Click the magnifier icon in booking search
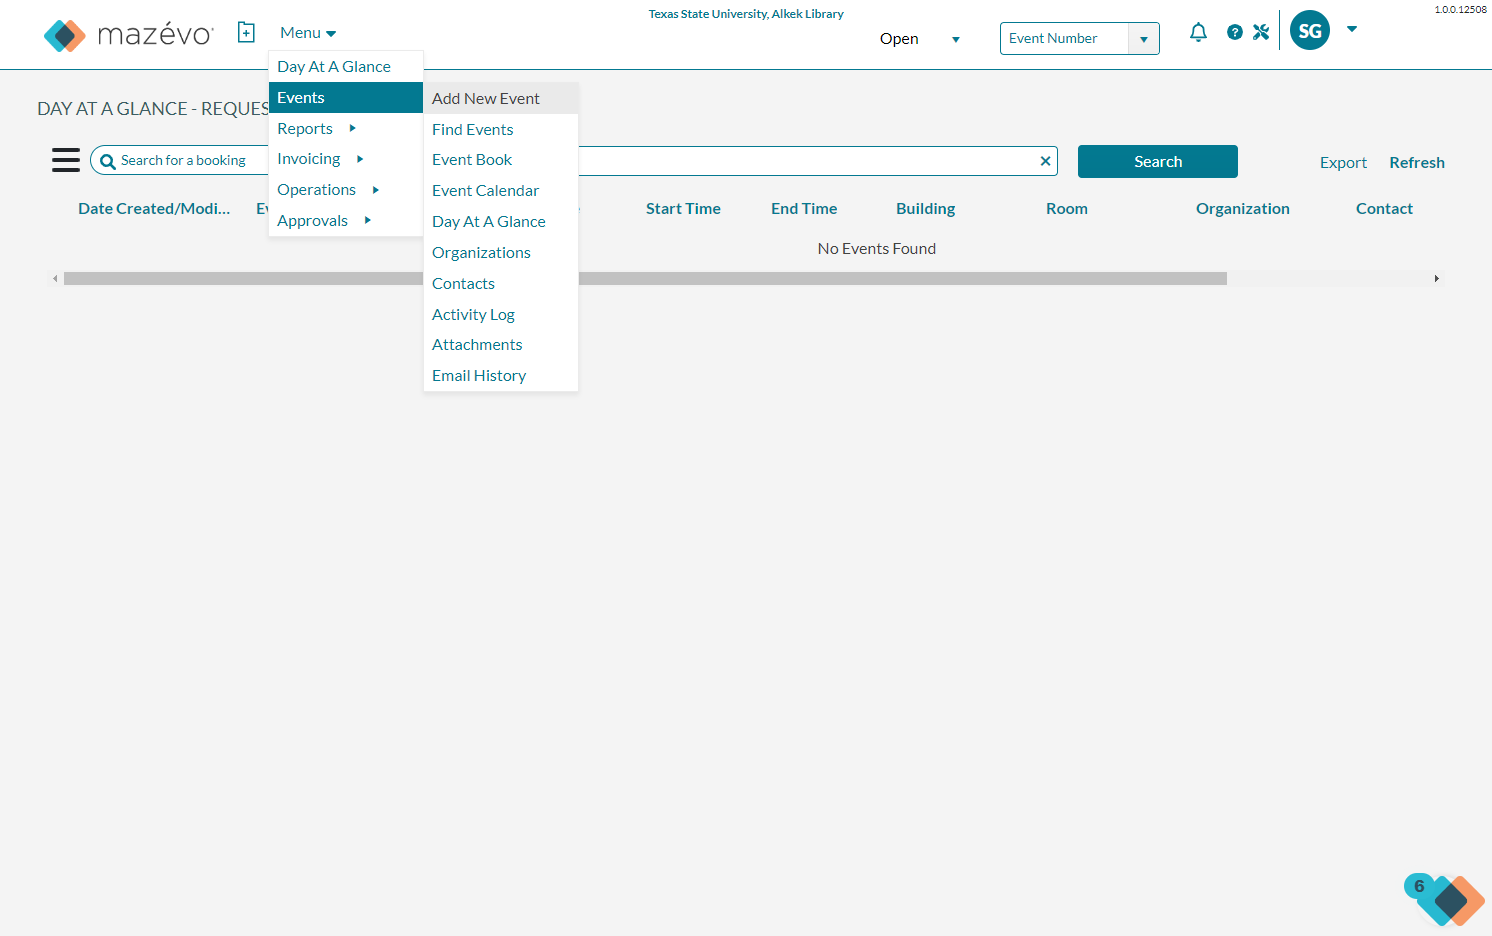 [108, 161]
